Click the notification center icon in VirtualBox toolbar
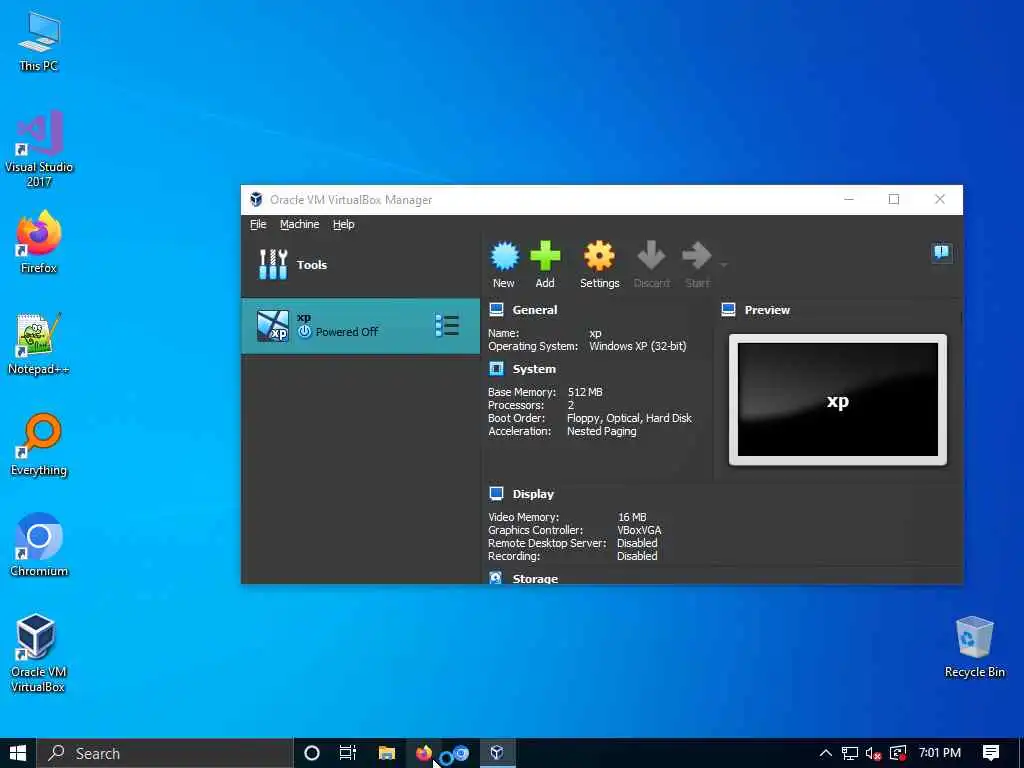Image resolution: width=1024 pixels, height=768 pixels. click(x=941, y=252)
